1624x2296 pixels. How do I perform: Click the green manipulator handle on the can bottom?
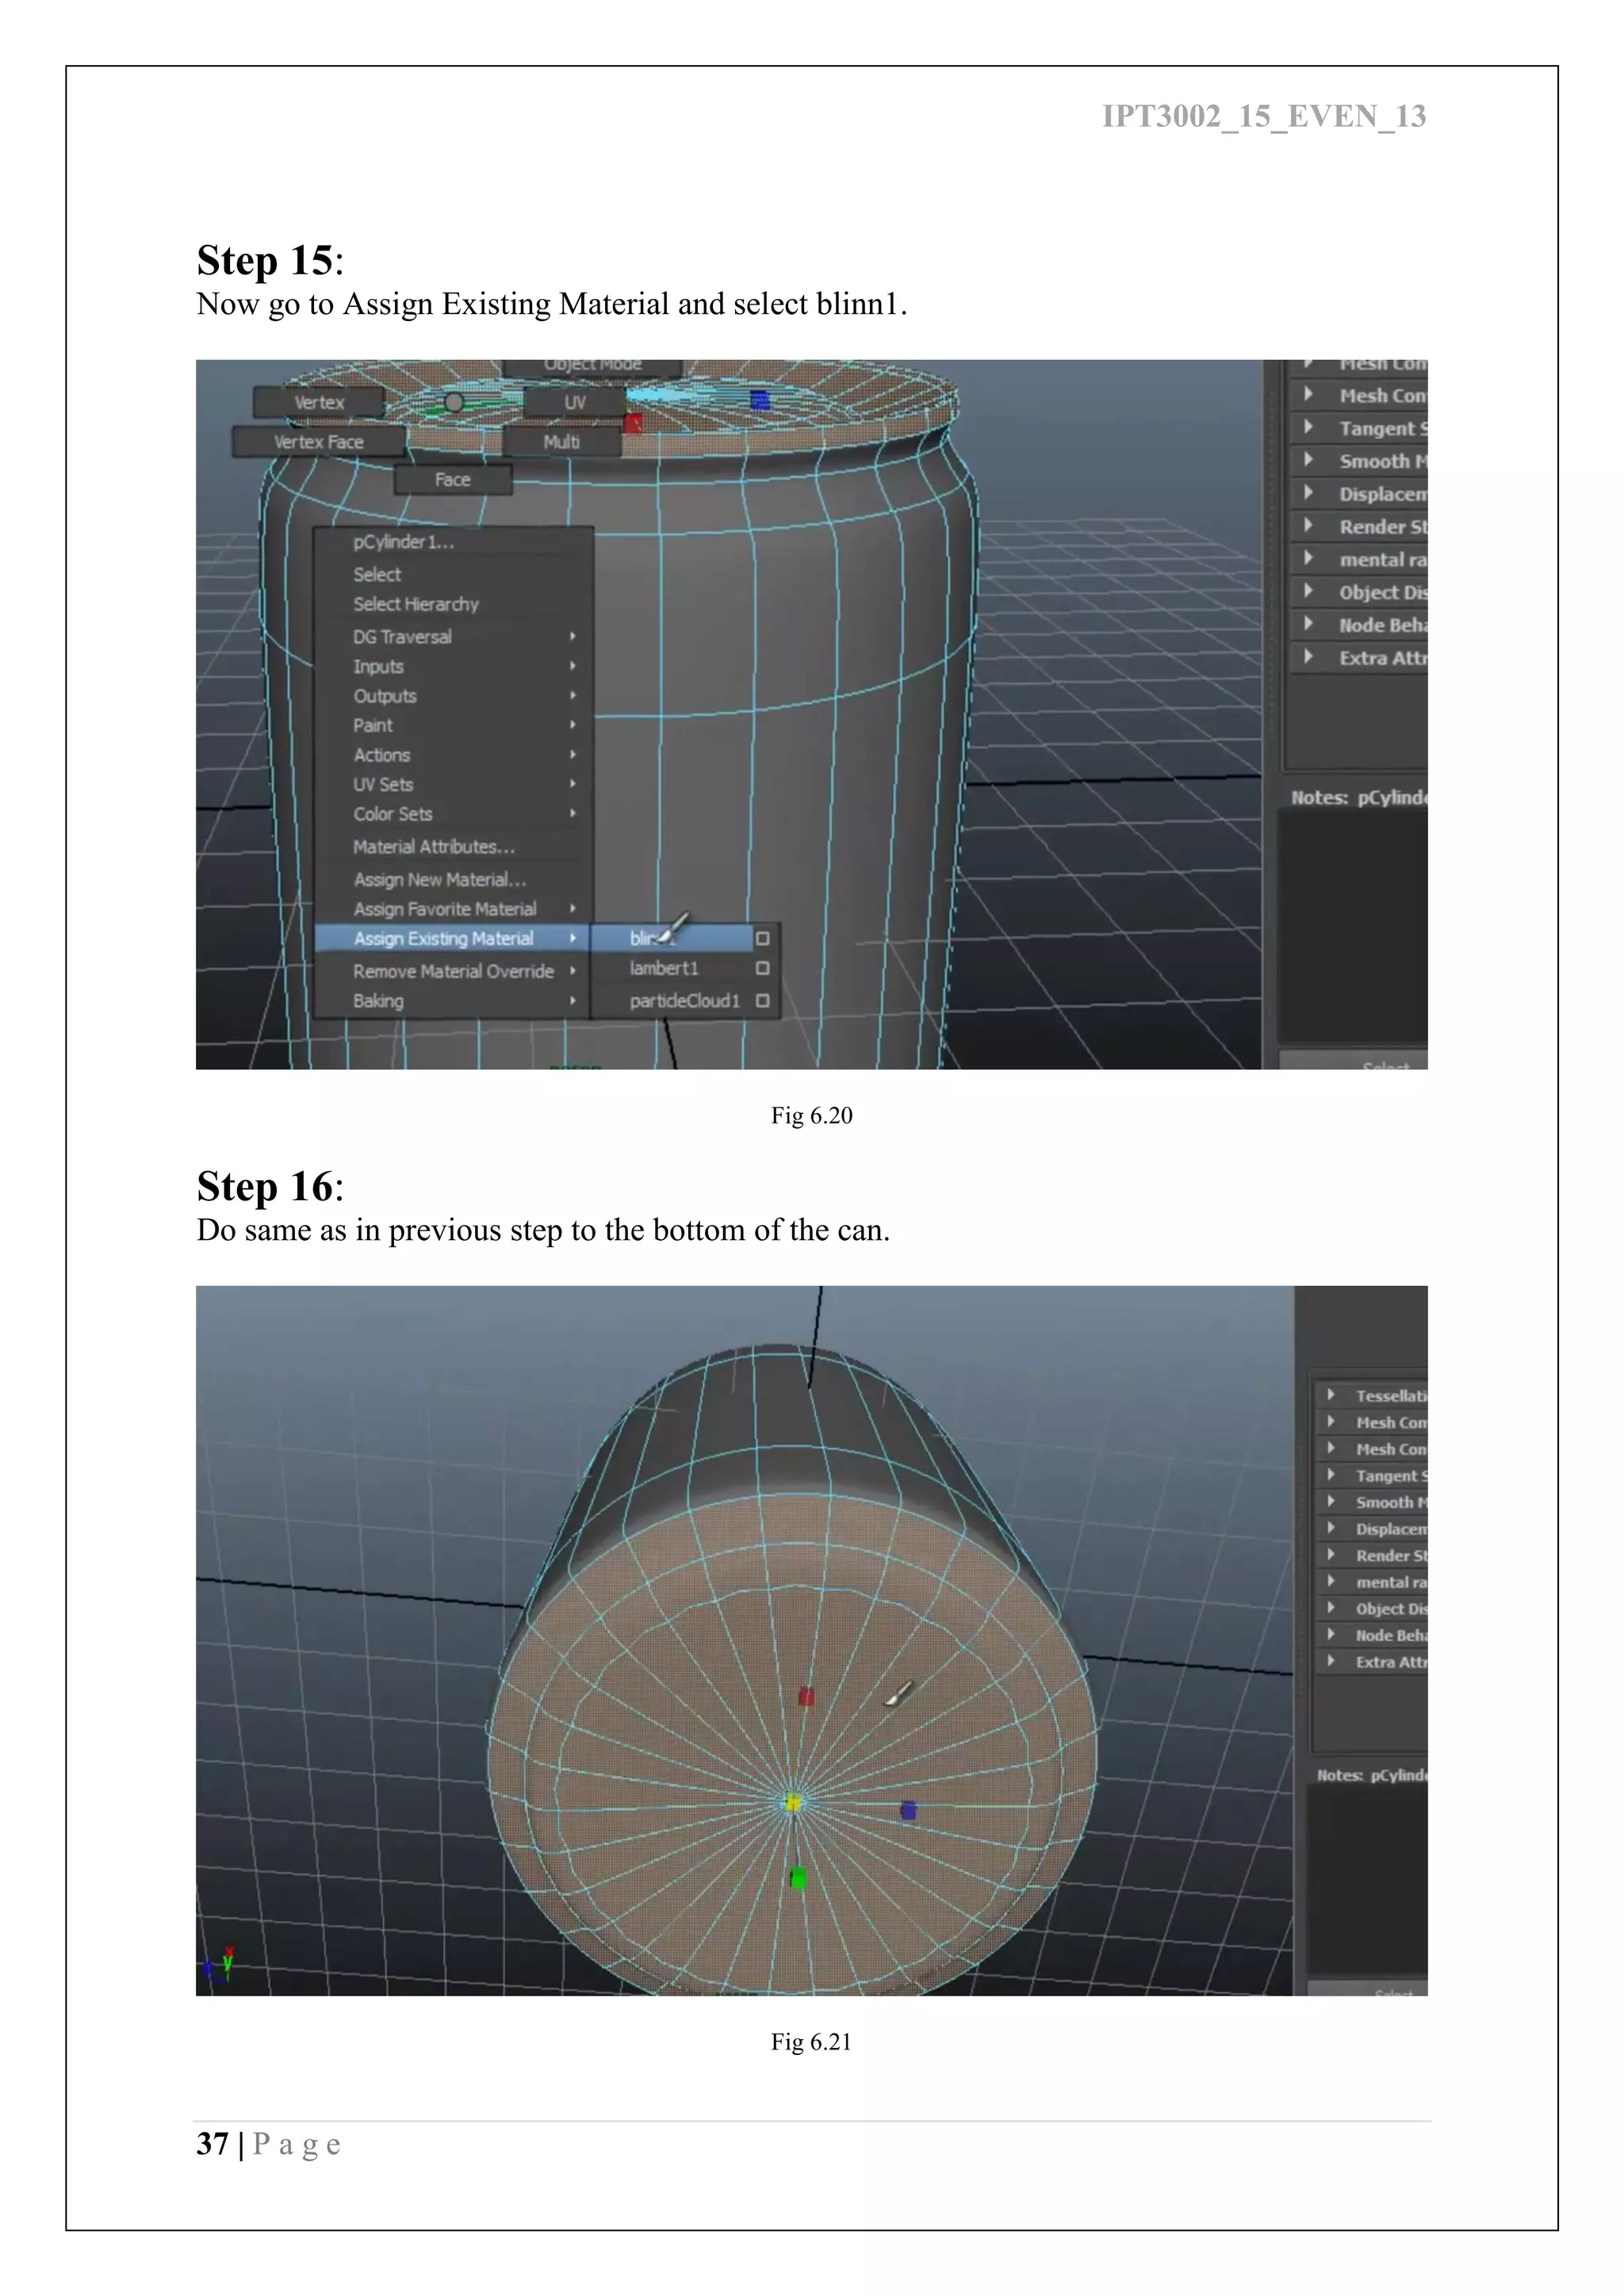[798, 1878]
